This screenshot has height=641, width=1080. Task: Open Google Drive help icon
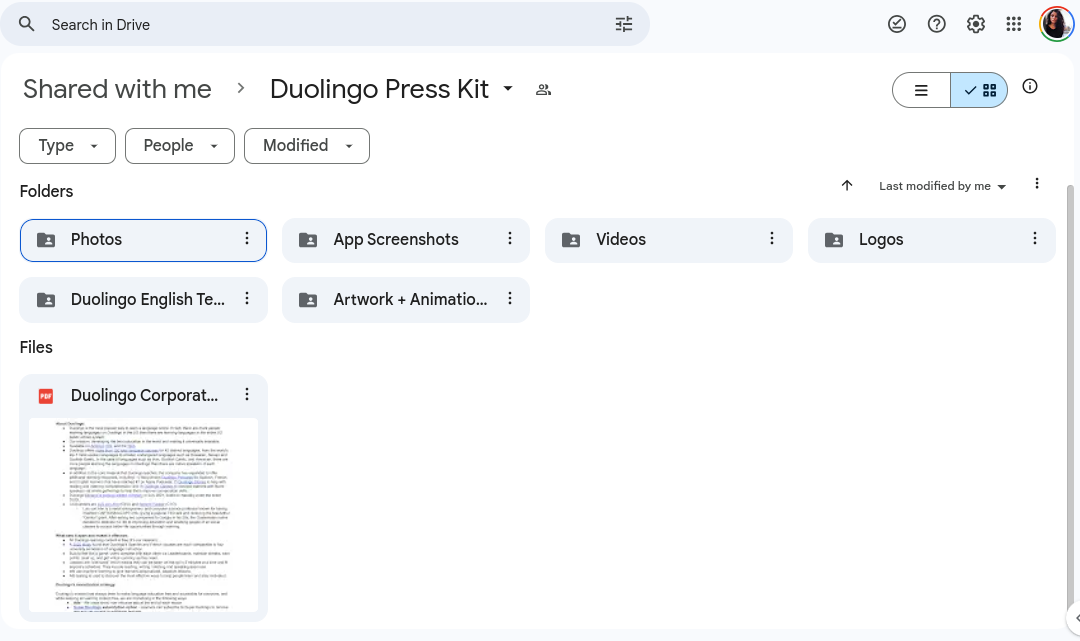[x=936, y=23]
